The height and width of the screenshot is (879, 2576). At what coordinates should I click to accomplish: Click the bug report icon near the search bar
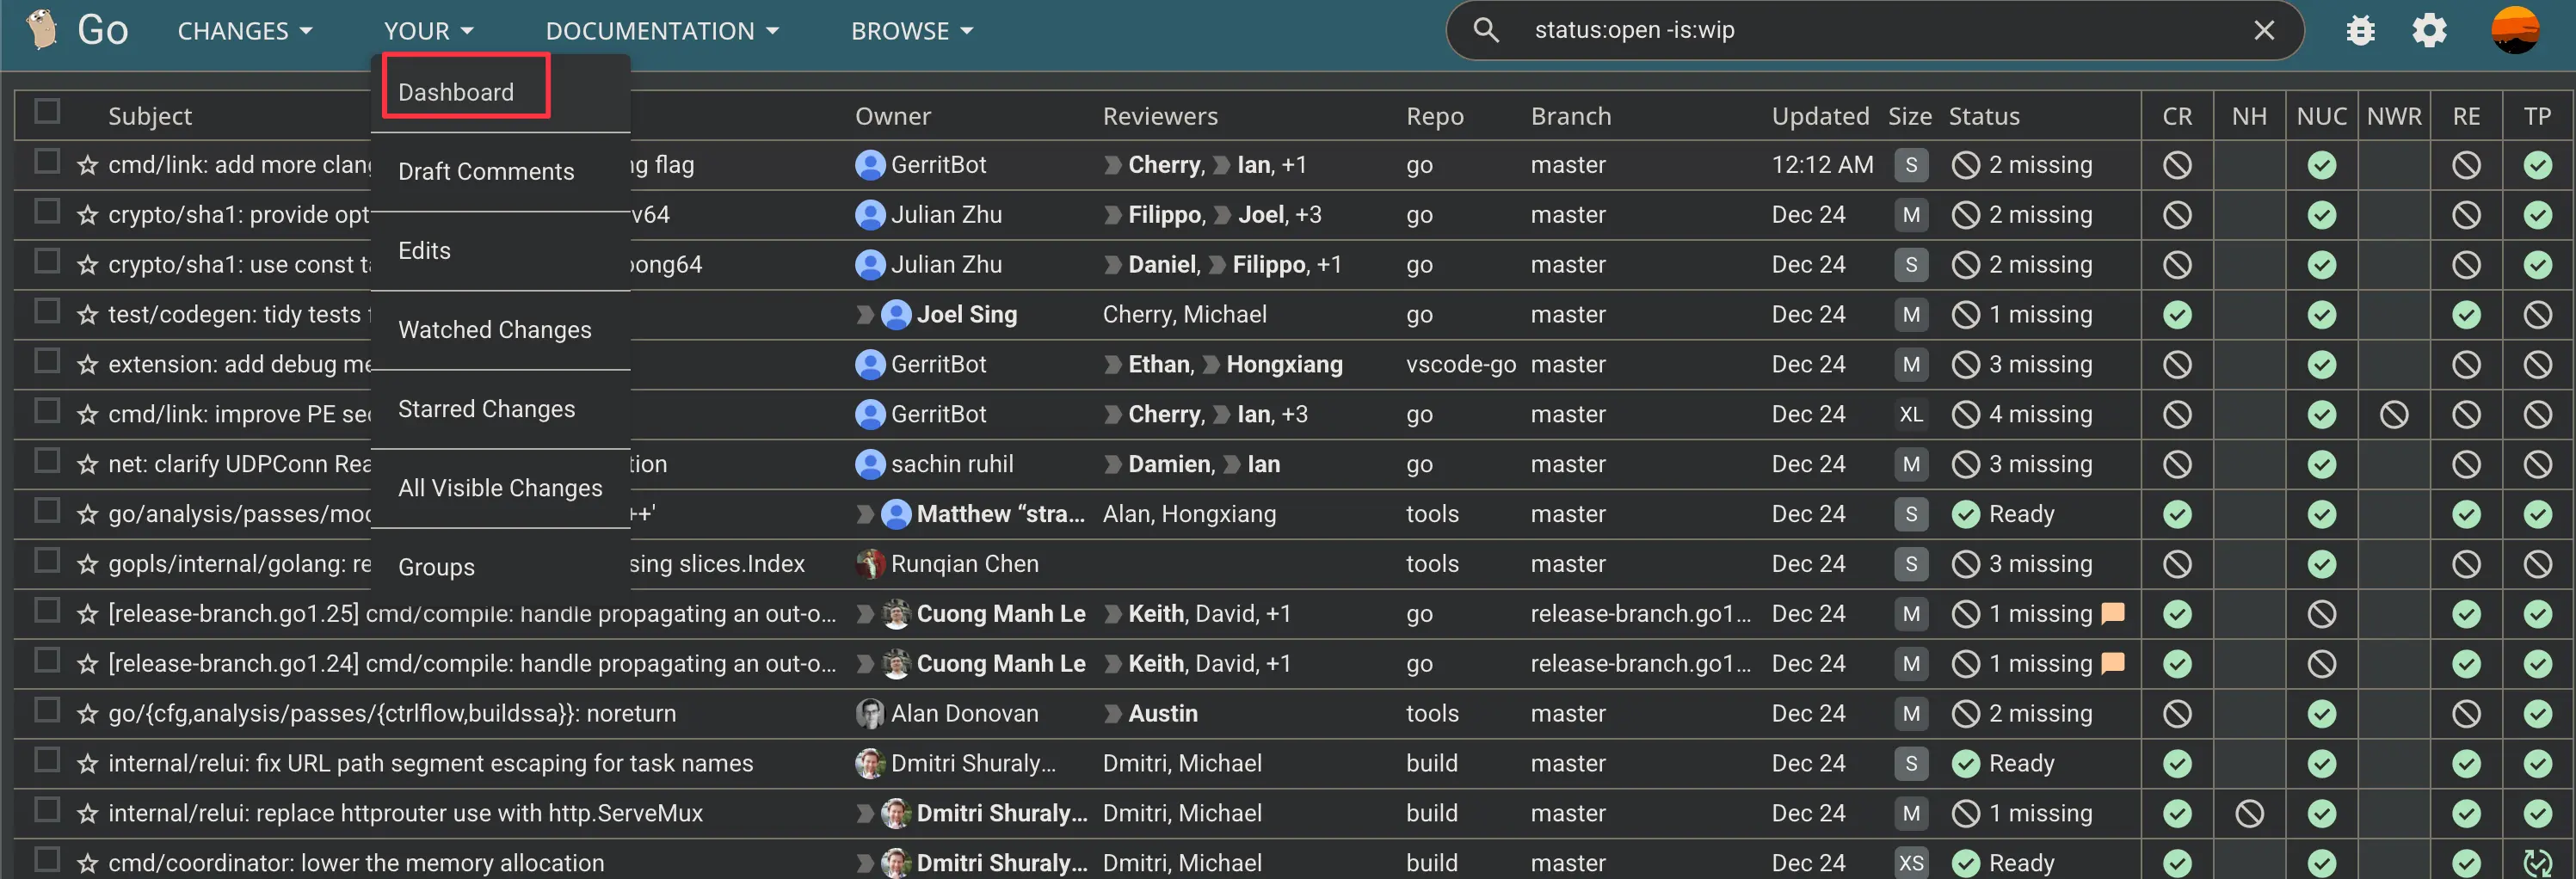(x=2360, y=29)
